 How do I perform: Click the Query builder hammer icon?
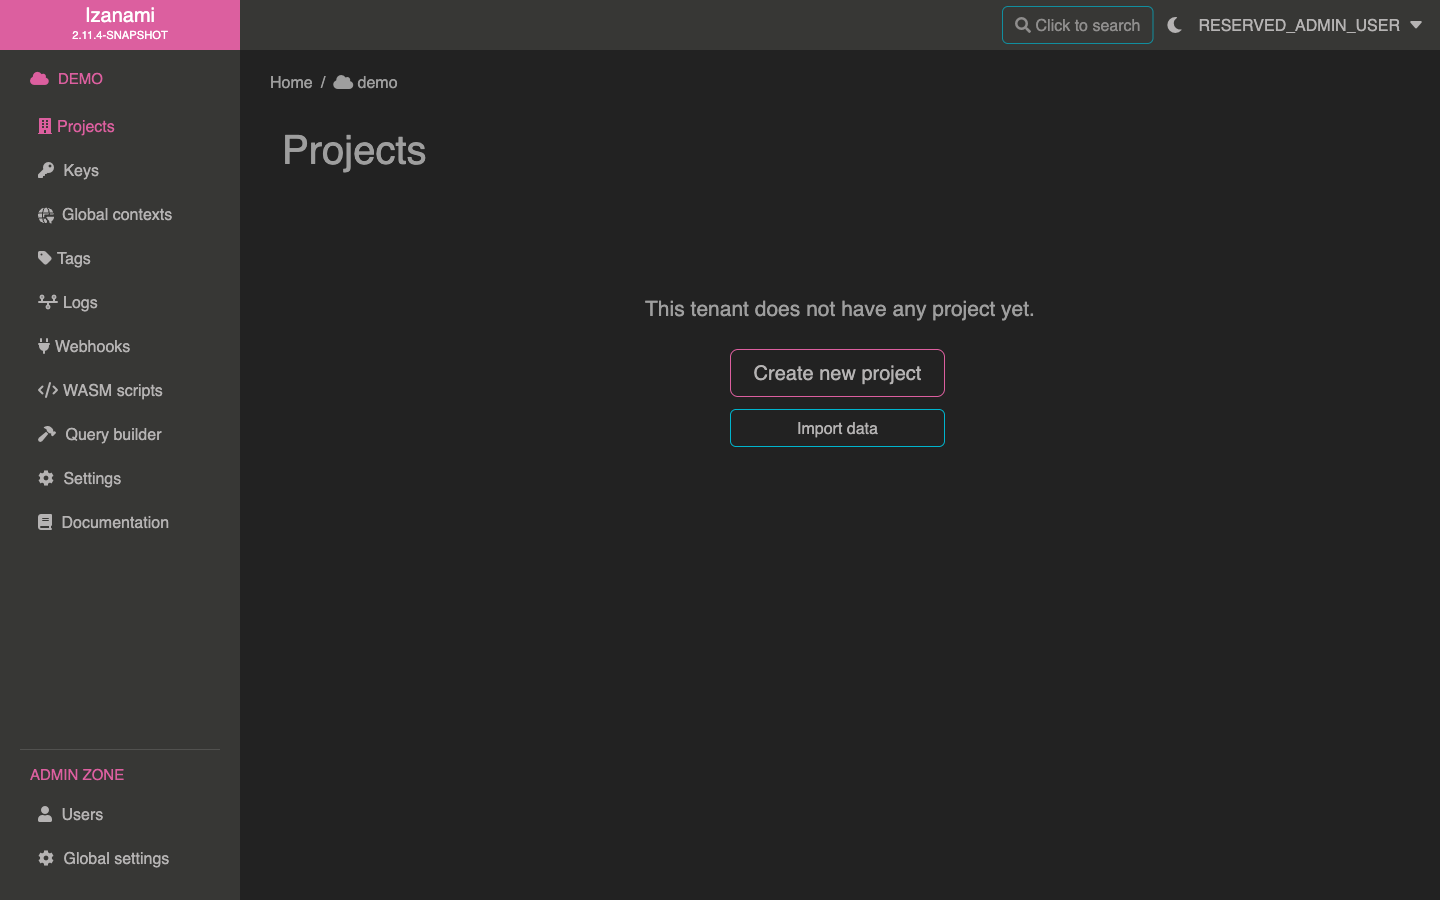coord(47,434)
